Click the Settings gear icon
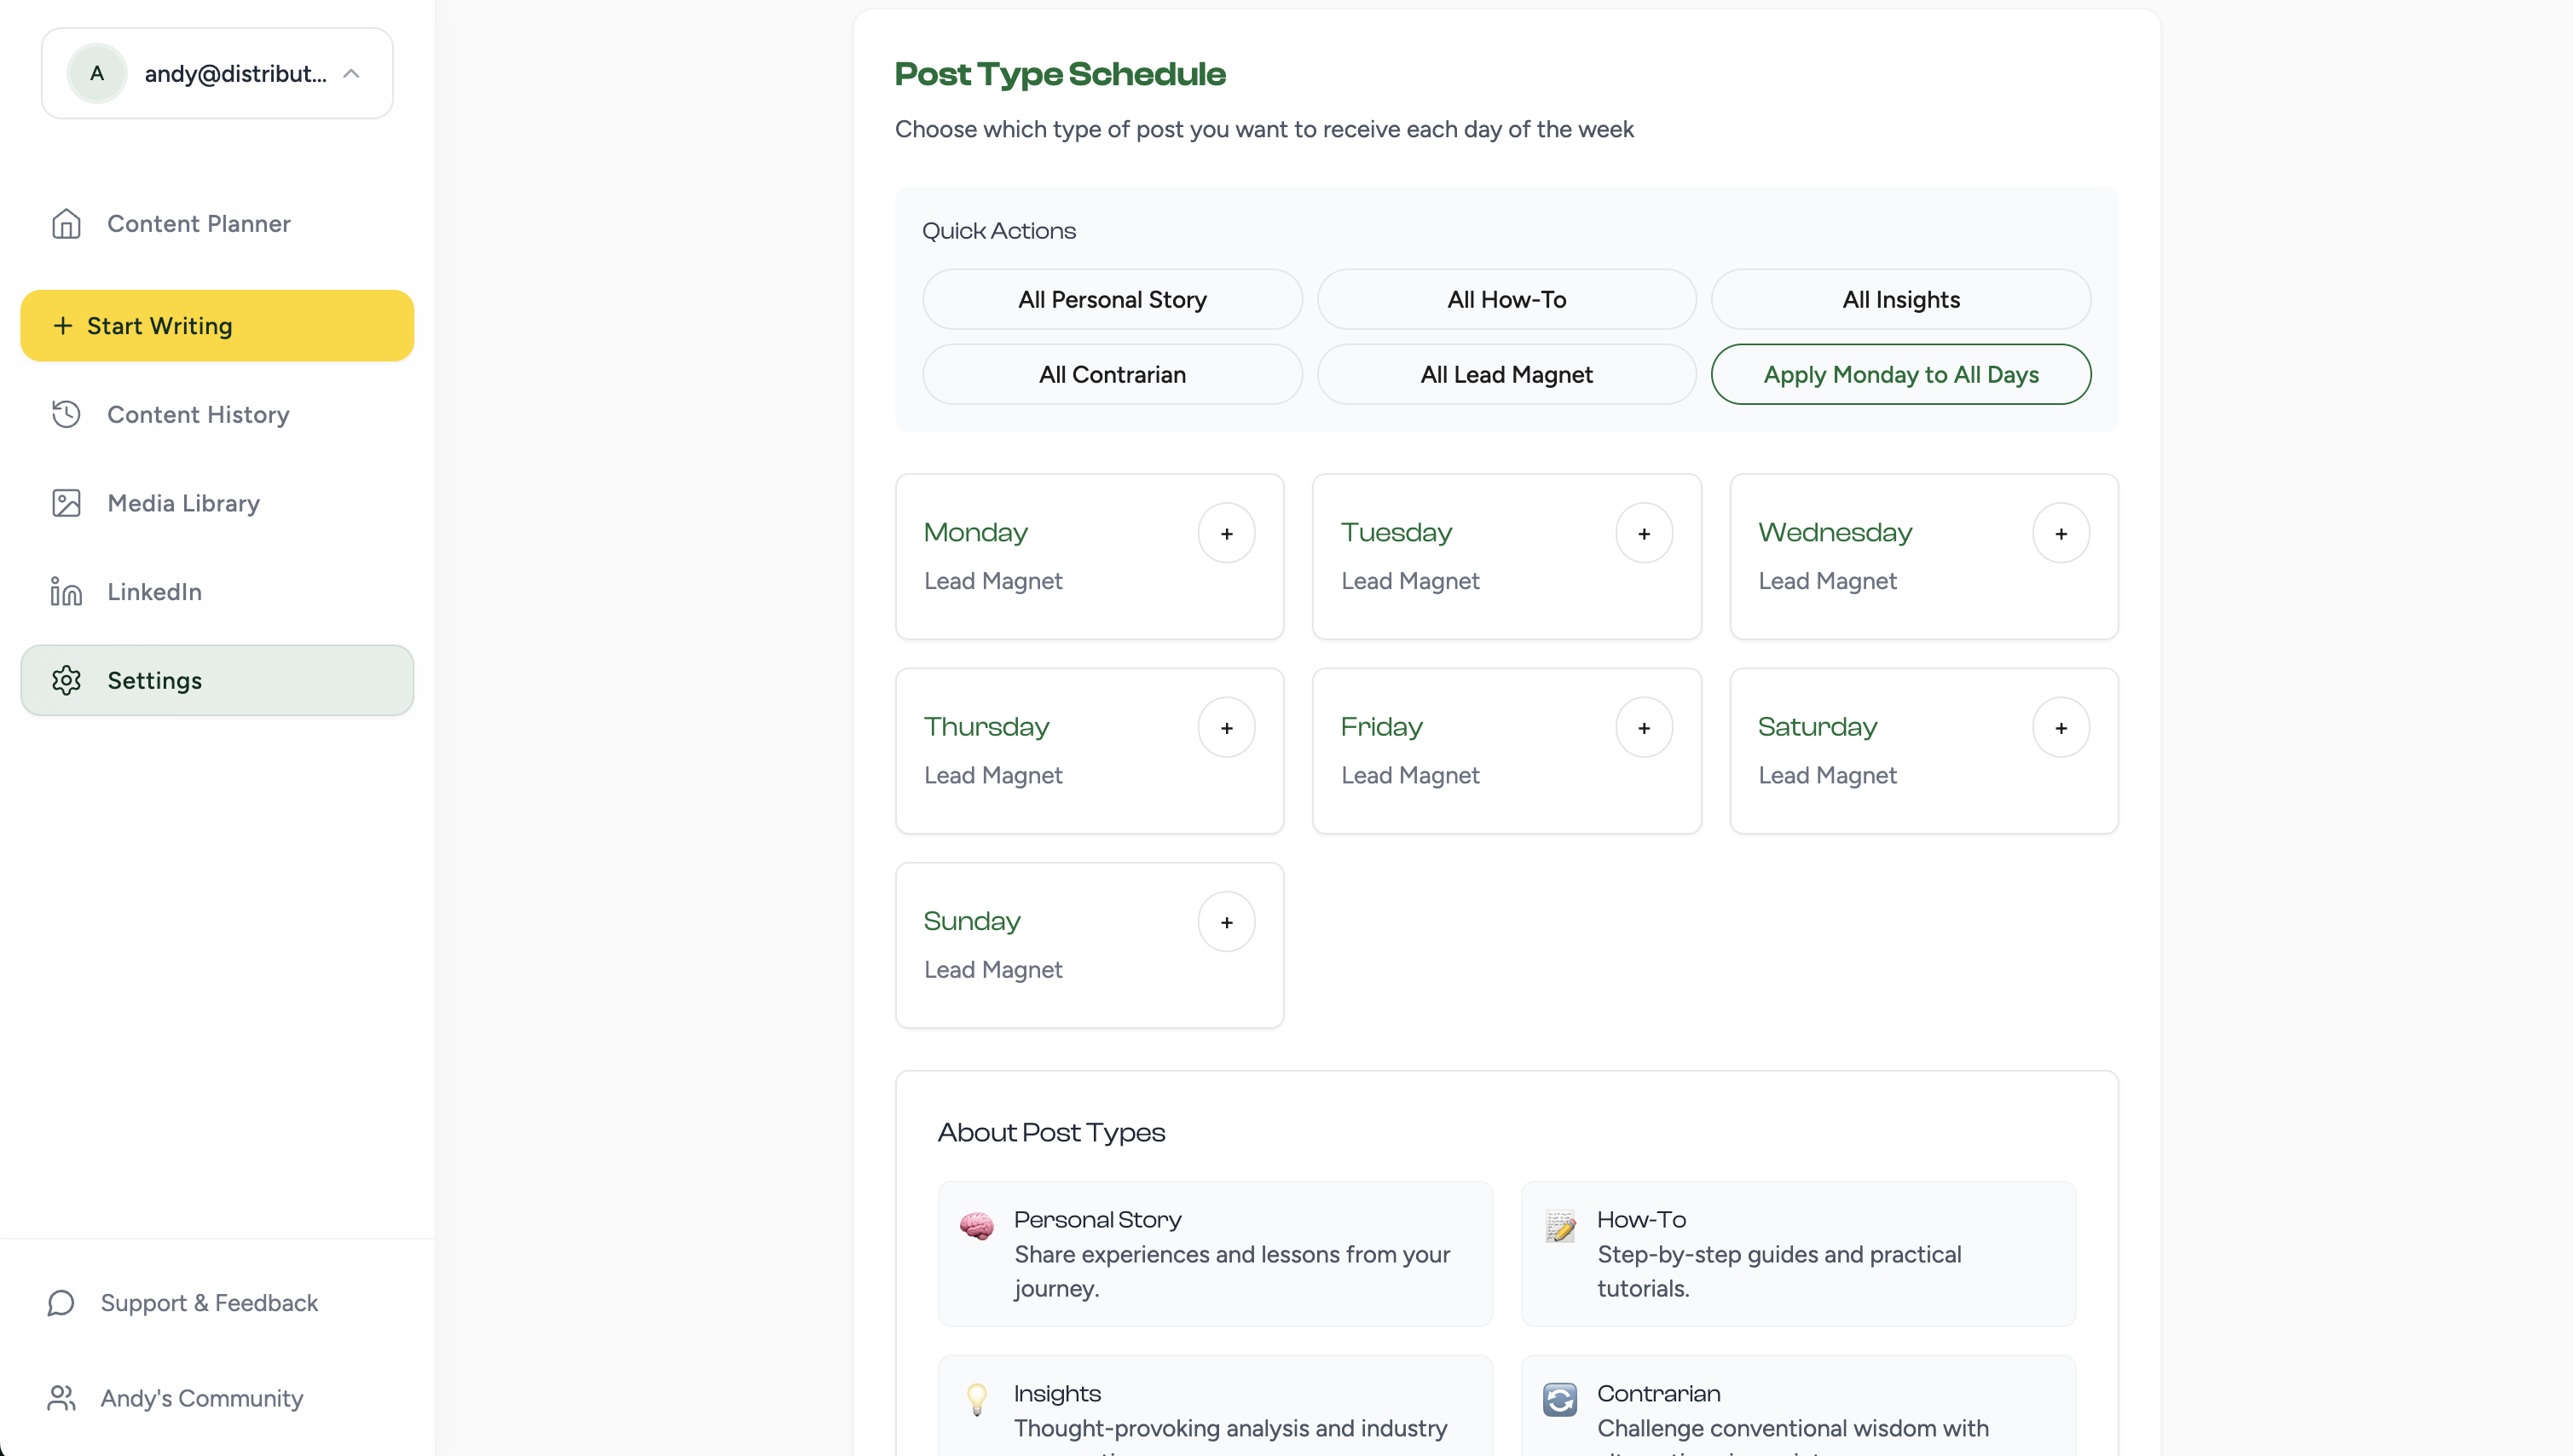Image resolution: width=2573 pixels, height=1456 pixels. point(66,680)
